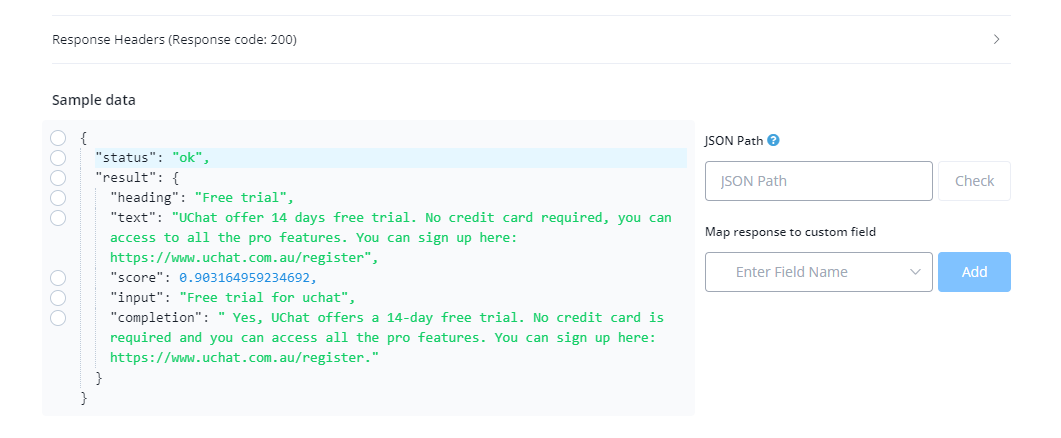This screenshot has width=1061, height=438.
Task: Select the radio circle beside opening brace
Action: [x=58, y=138]
